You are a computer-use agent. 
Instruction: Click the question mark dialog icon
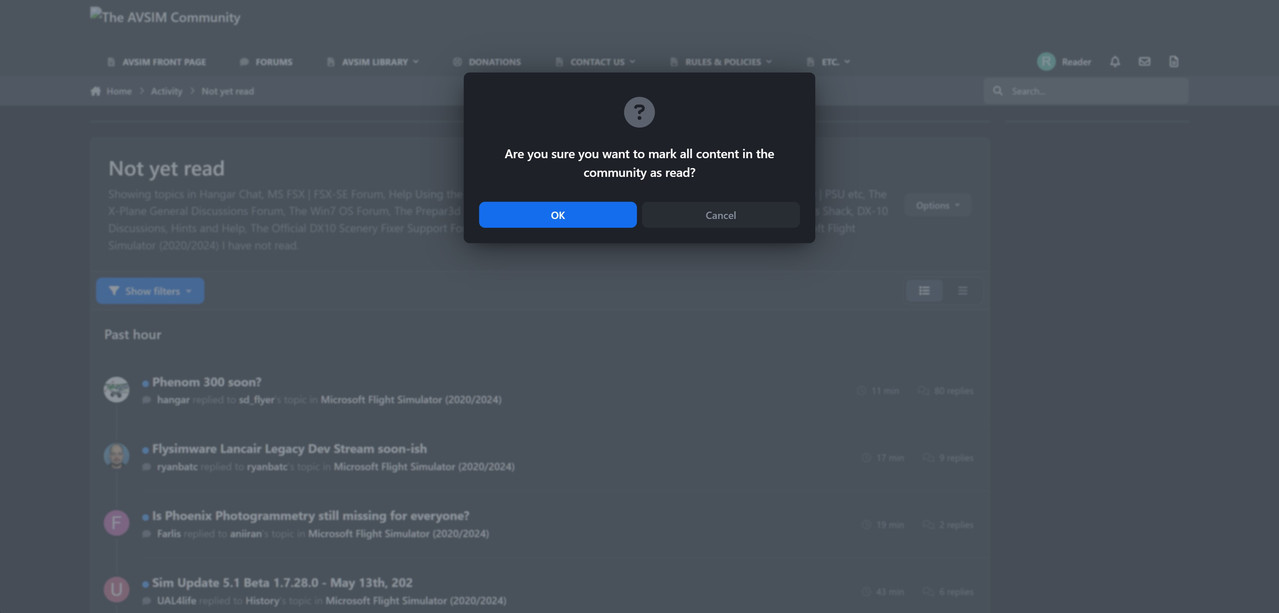coord(639,112)
